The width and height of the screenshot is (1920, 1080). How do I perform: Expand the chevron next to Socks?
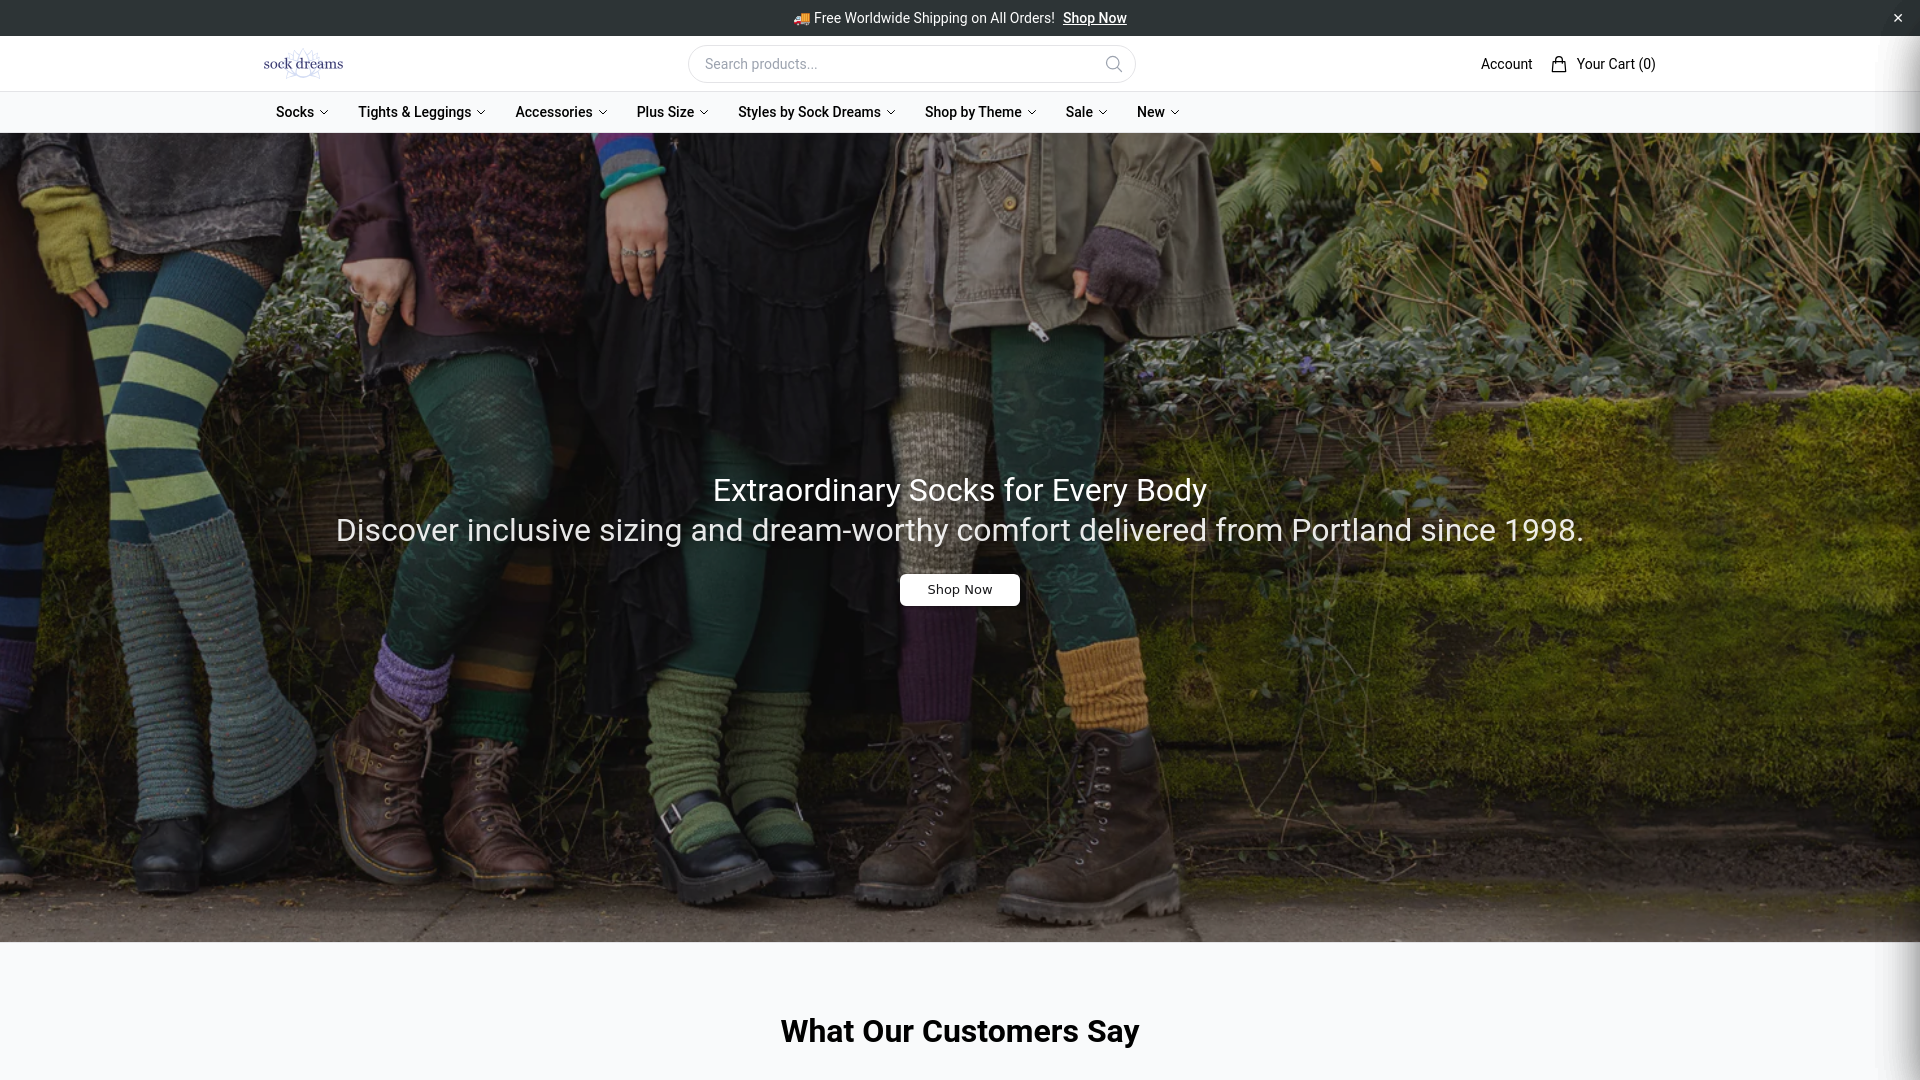(x=324, y=112)
